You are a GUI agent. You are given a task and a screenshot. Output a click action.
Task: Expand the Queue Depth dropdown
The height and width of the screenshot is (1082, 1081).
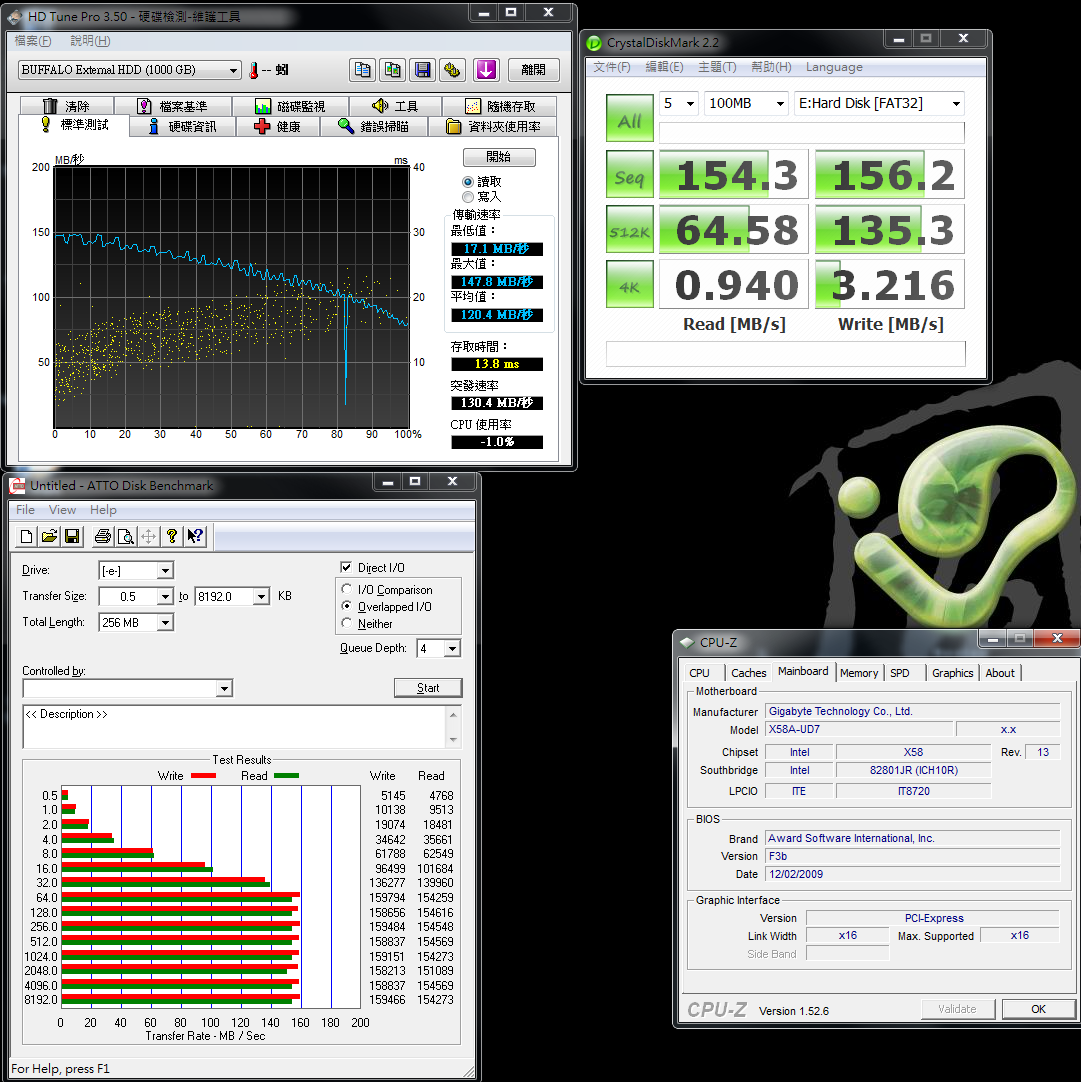coord(451,649)
